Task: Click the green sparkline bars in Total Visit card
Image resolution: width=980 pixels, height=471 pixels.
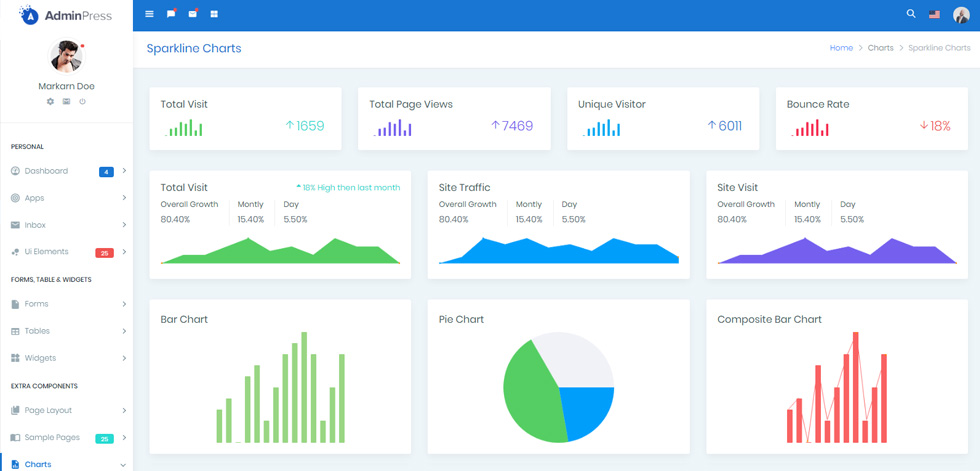Action: tap(184, 128)
